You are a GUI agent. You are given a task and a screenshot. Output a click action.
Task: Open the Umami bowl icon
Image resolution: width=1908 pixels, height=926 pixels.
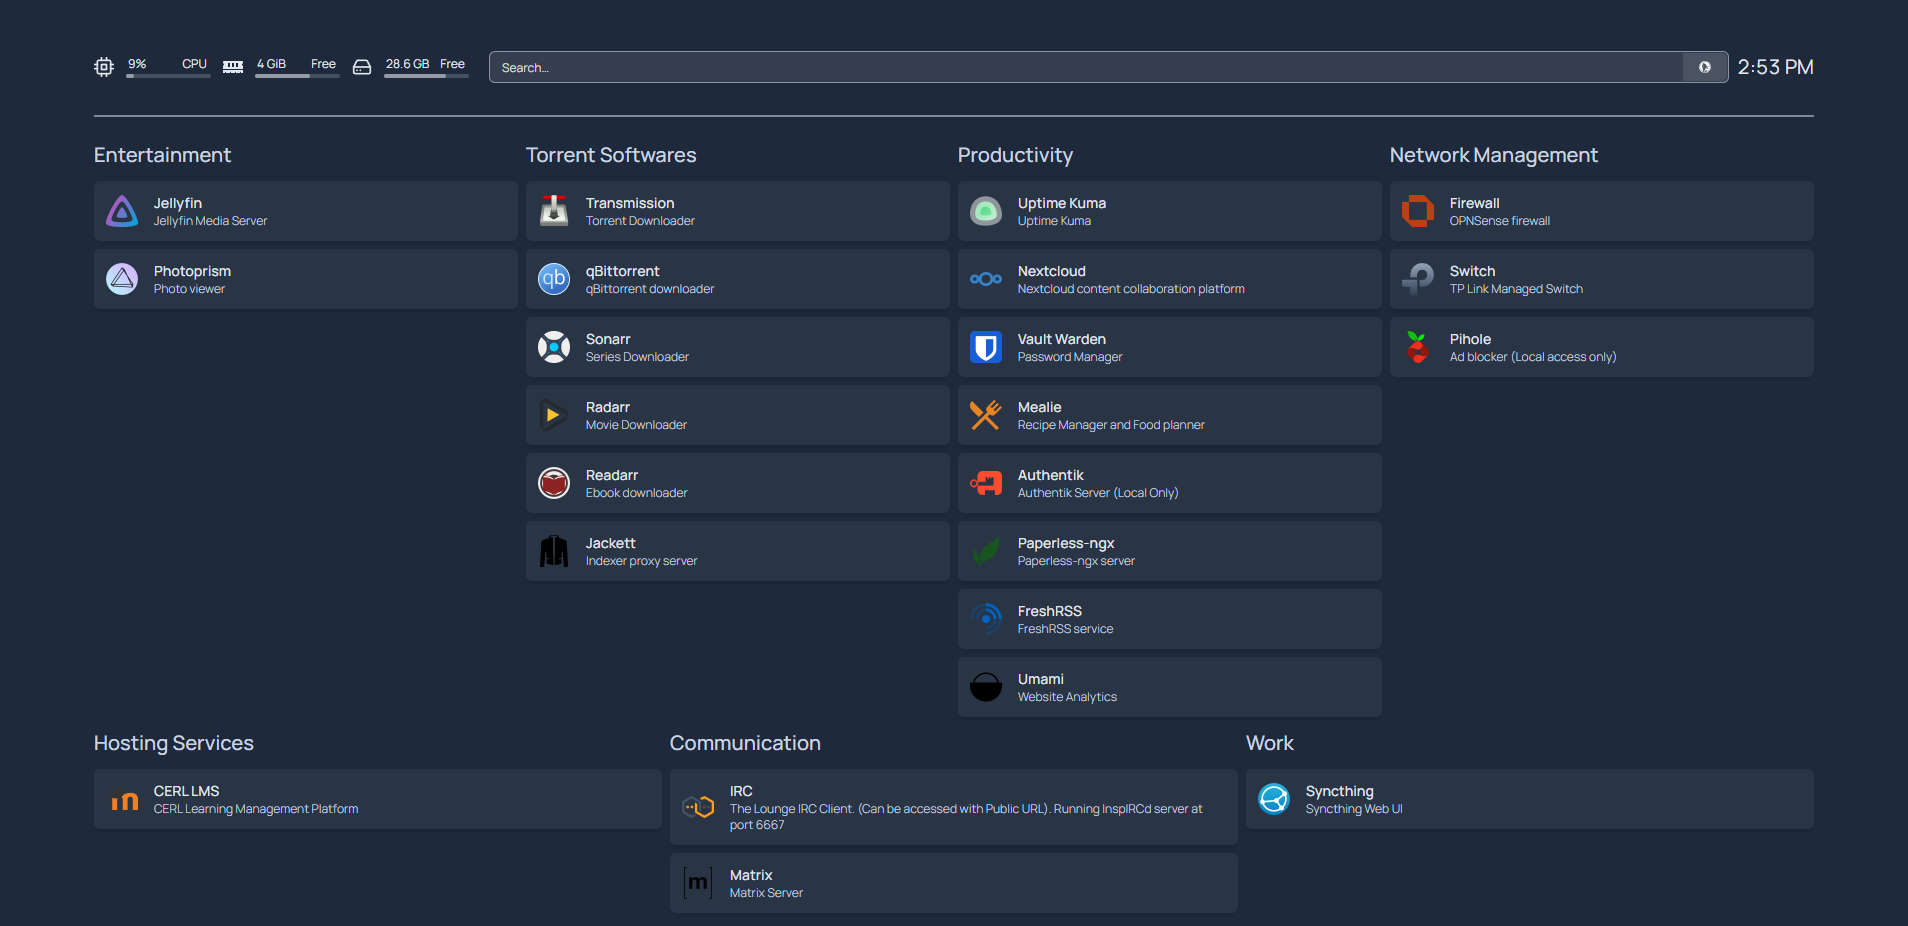(986, 687)
